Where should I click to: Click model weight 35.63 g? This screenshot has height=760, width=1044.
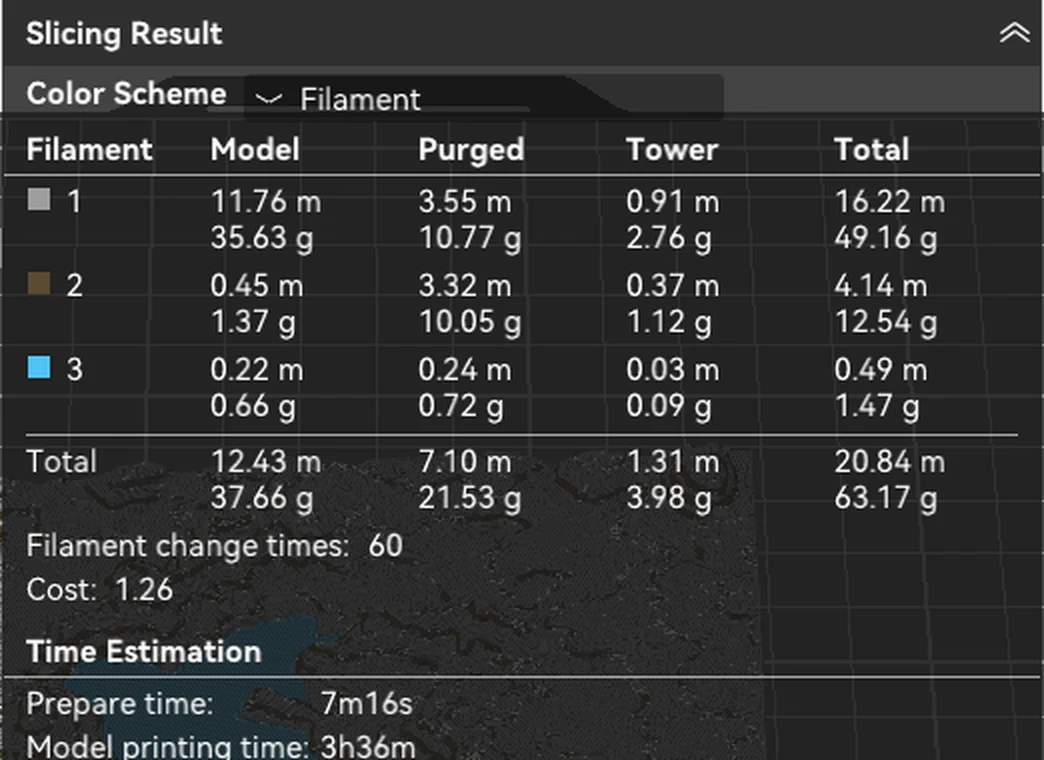point(262,238)
